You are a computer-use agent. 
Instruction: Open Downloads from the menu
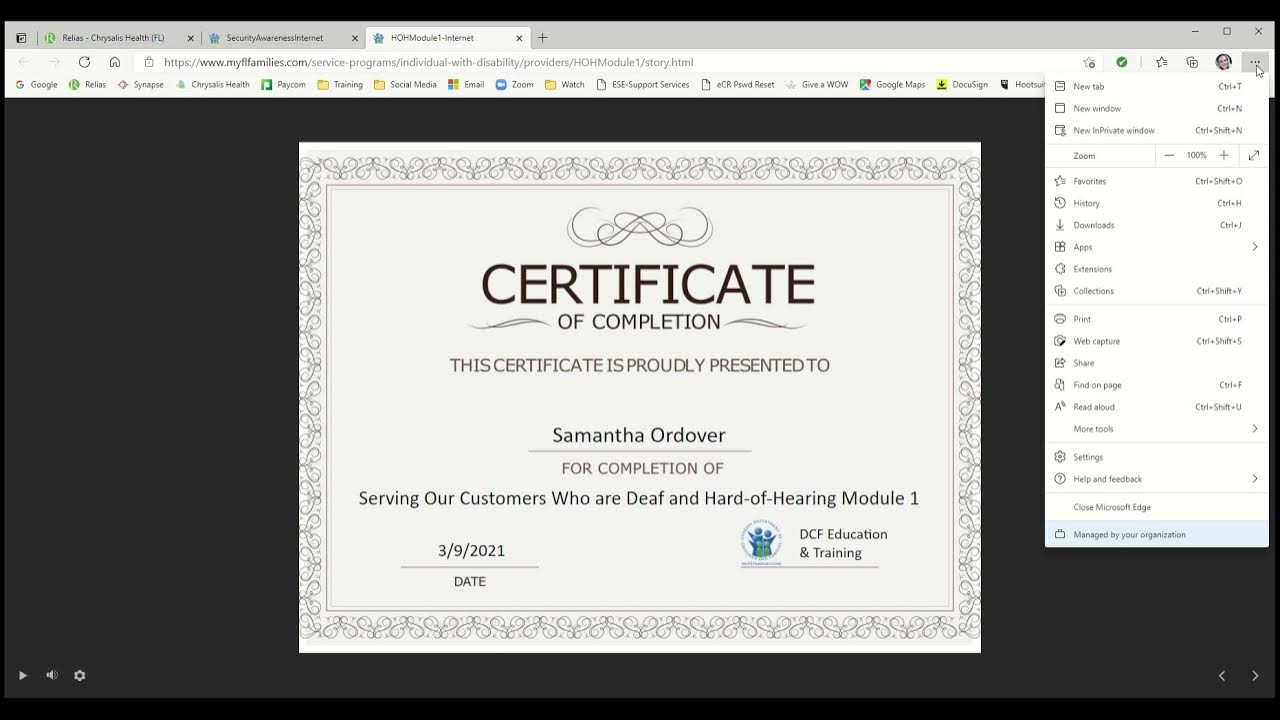pyautogui.click(x=1157, y=226)
